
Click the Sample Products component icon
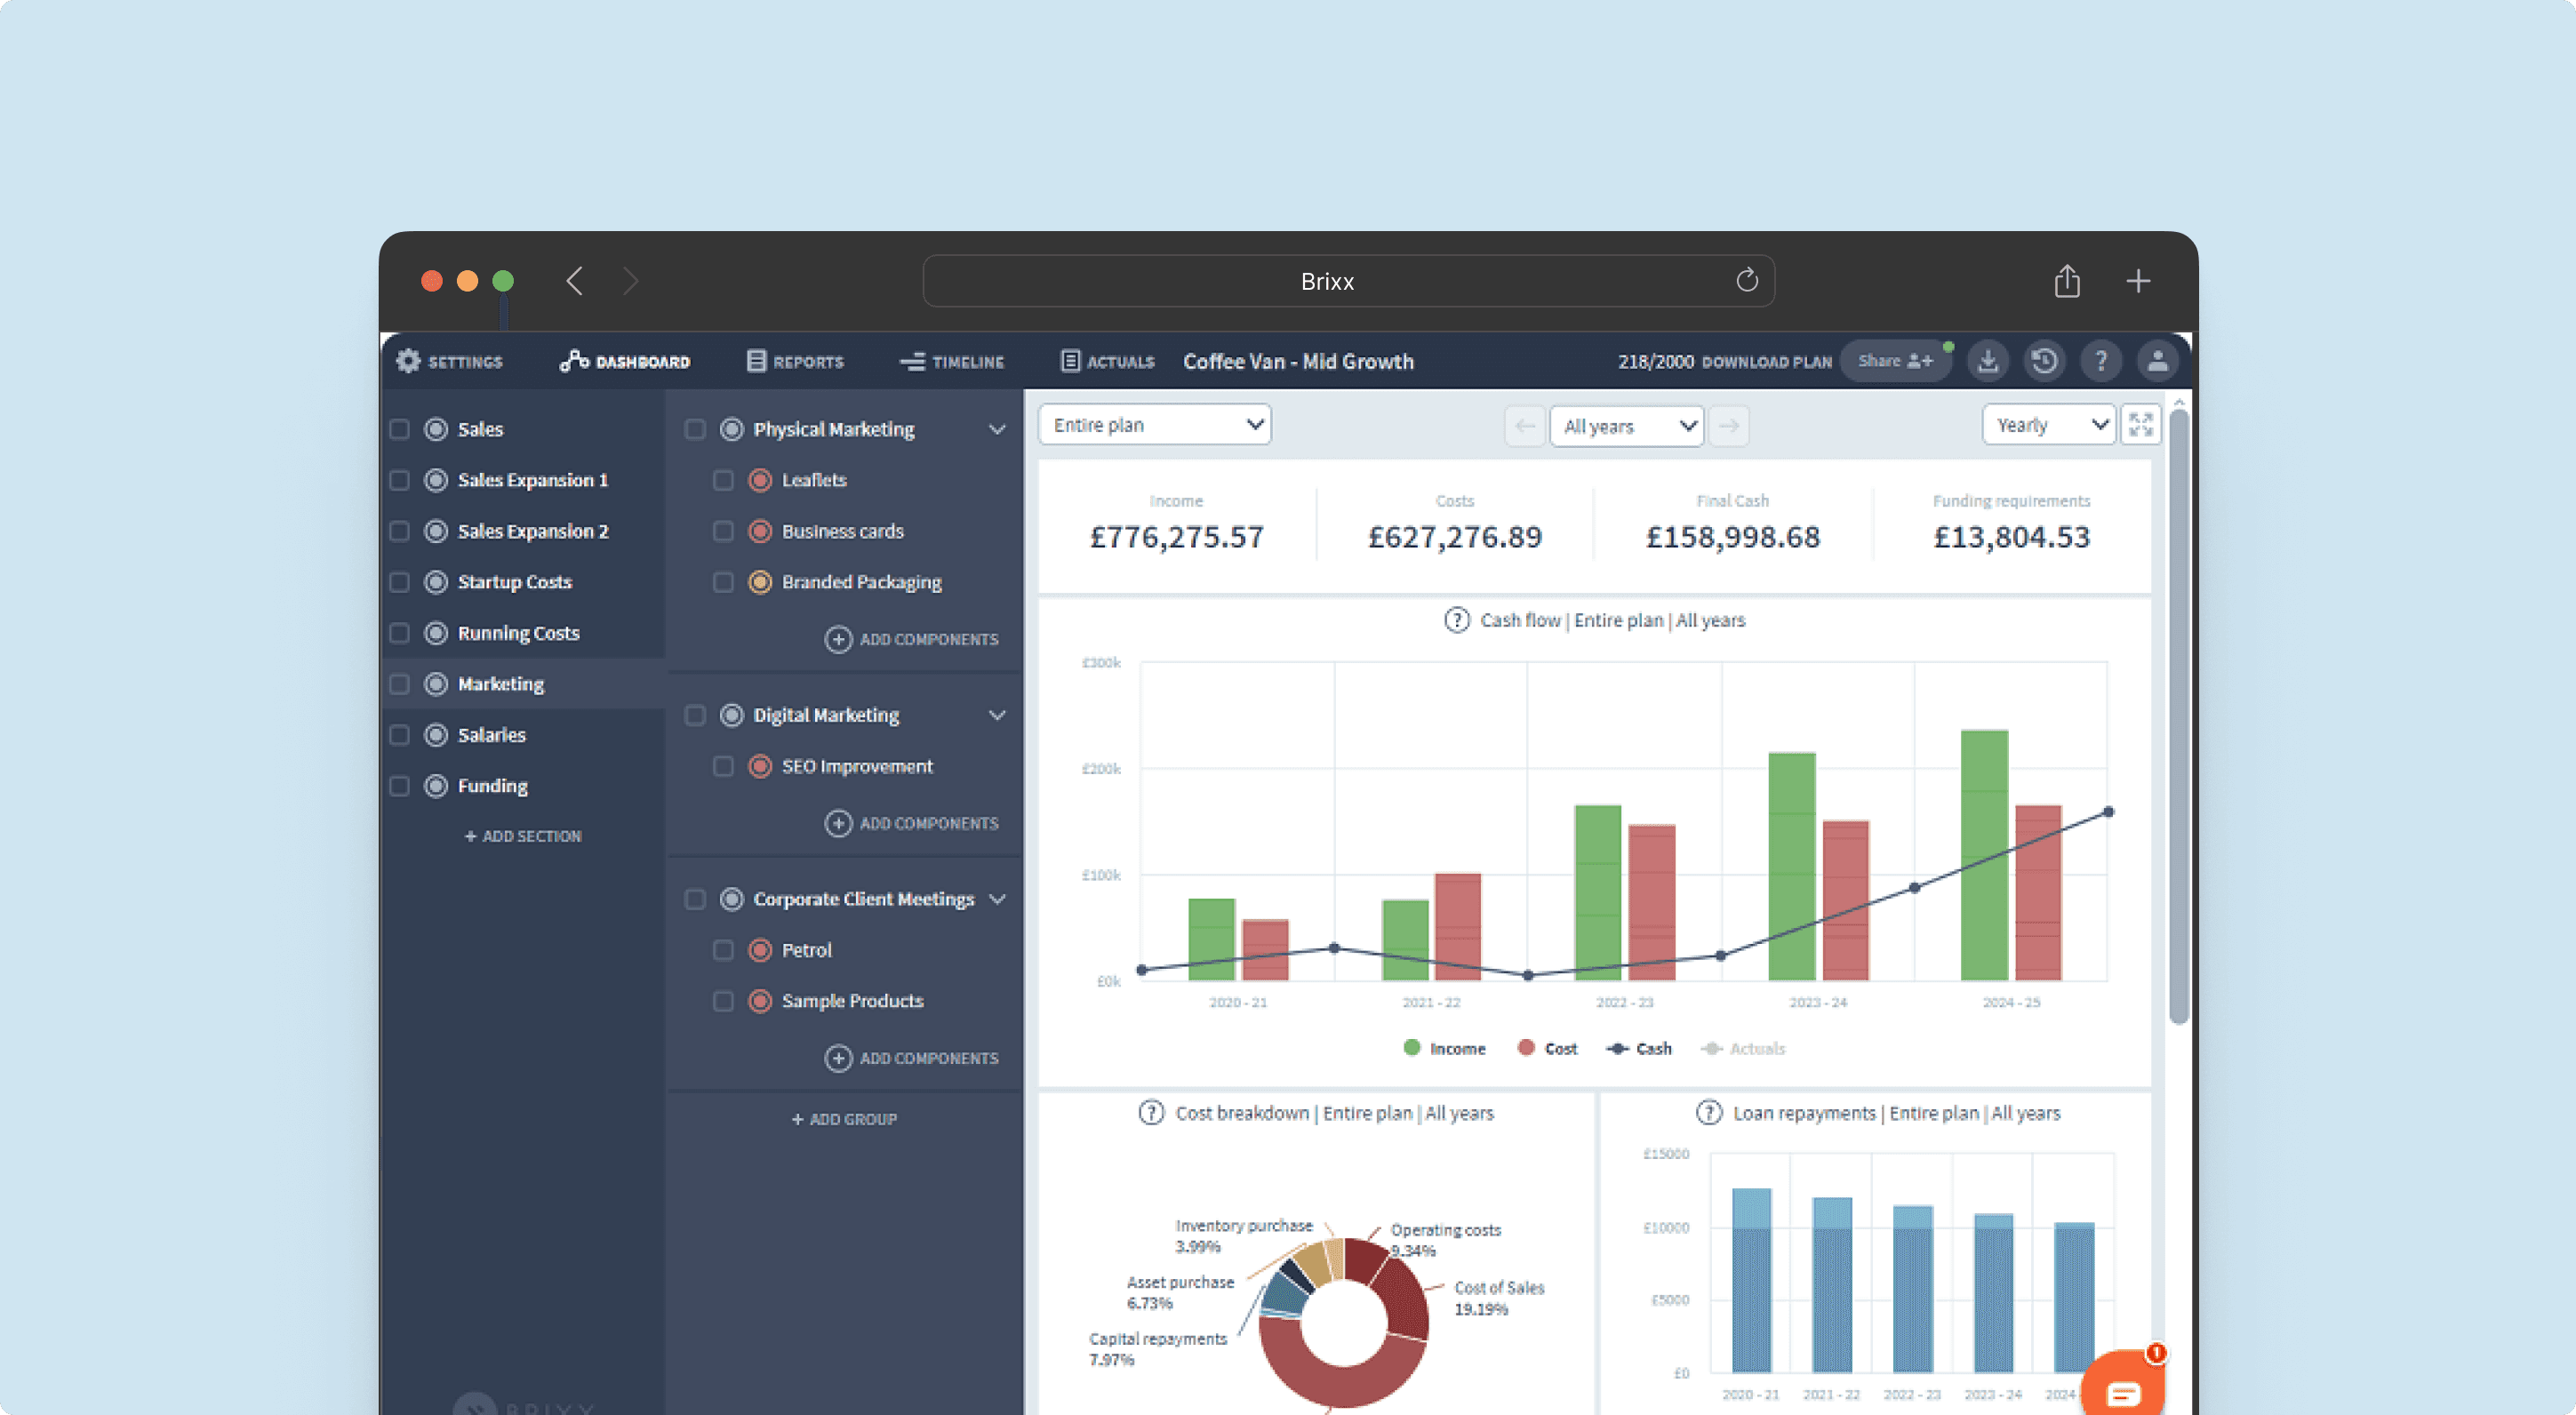(x=760, y=1001)
